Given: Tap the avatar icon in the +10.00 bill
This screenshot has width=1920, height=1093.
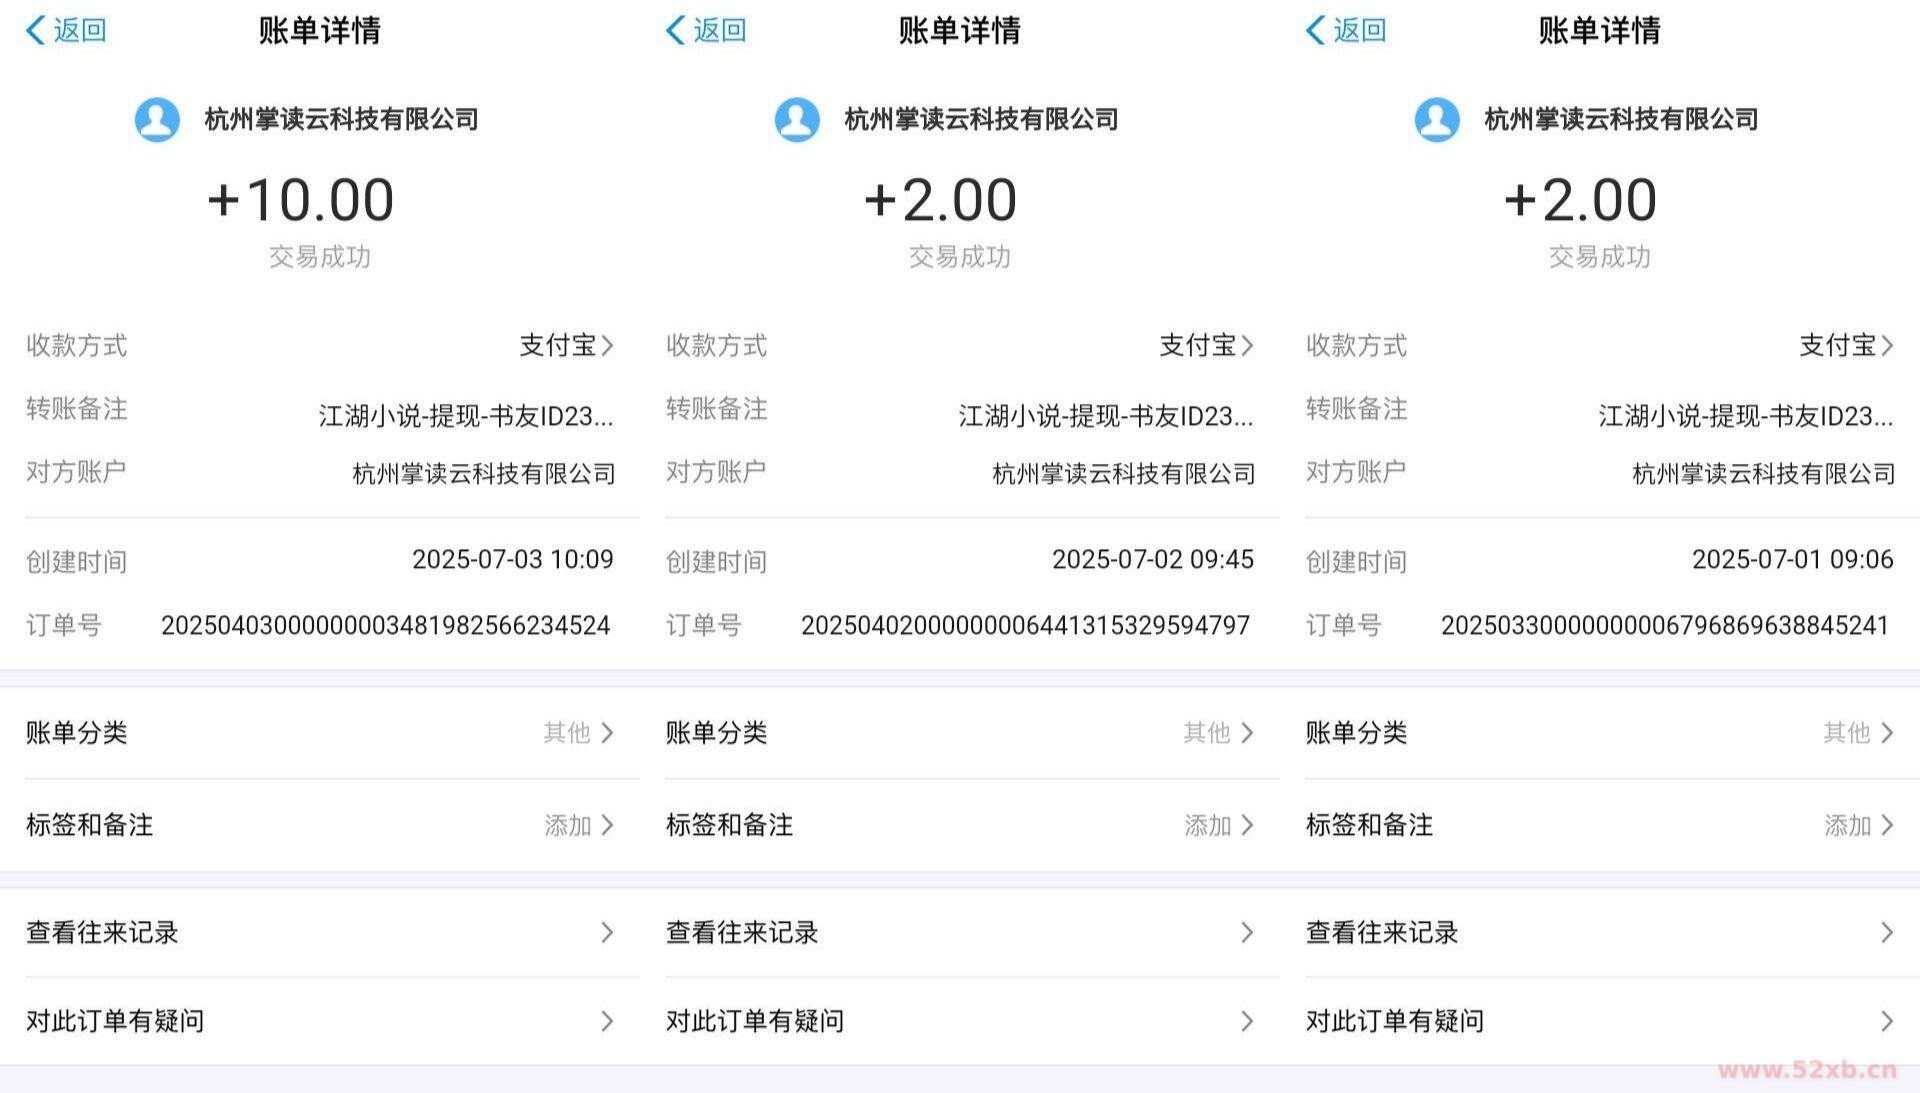Looking at the screenshot, I should pos(157,120).
